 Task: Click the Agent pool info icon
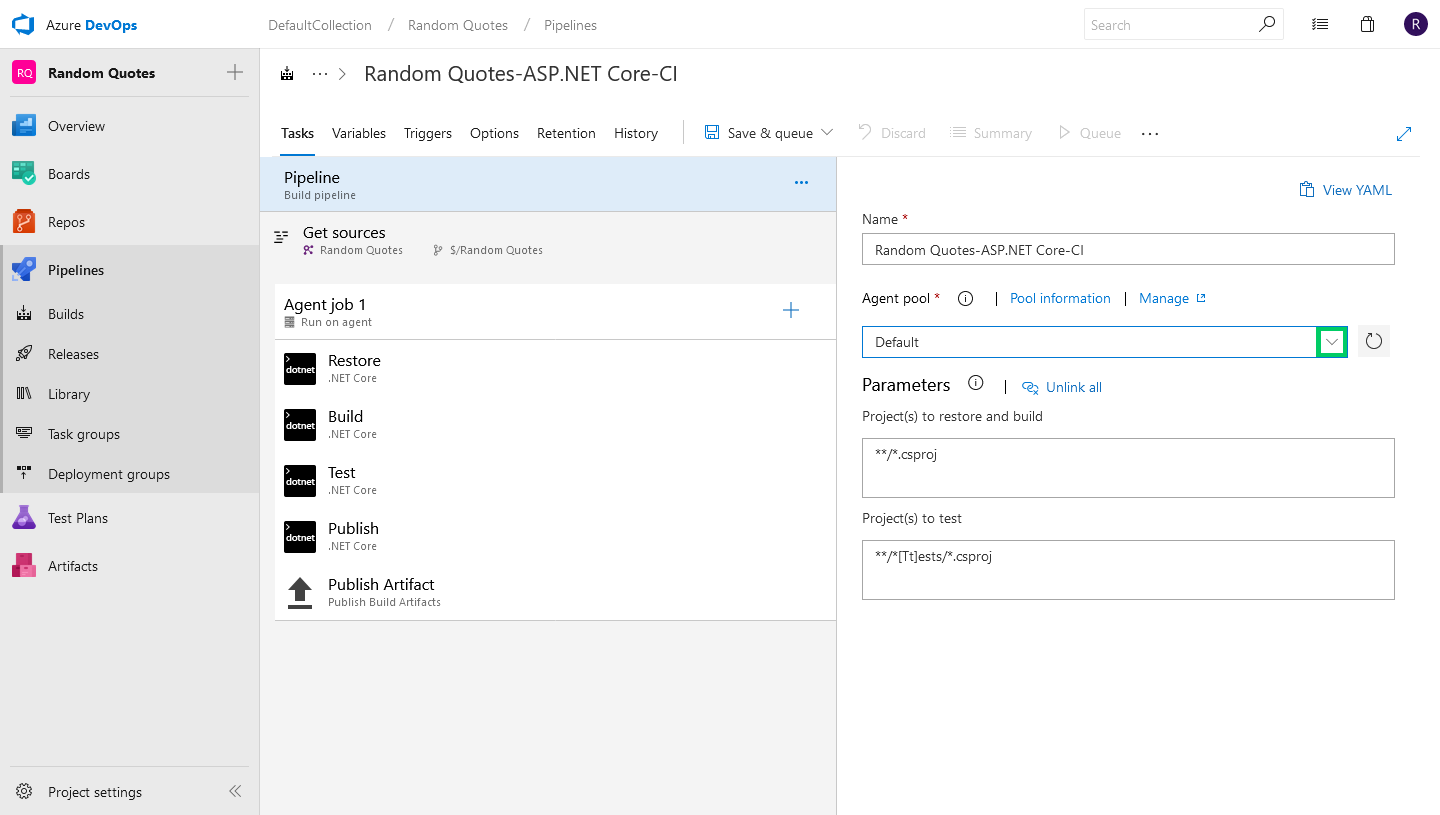point(966,298)
